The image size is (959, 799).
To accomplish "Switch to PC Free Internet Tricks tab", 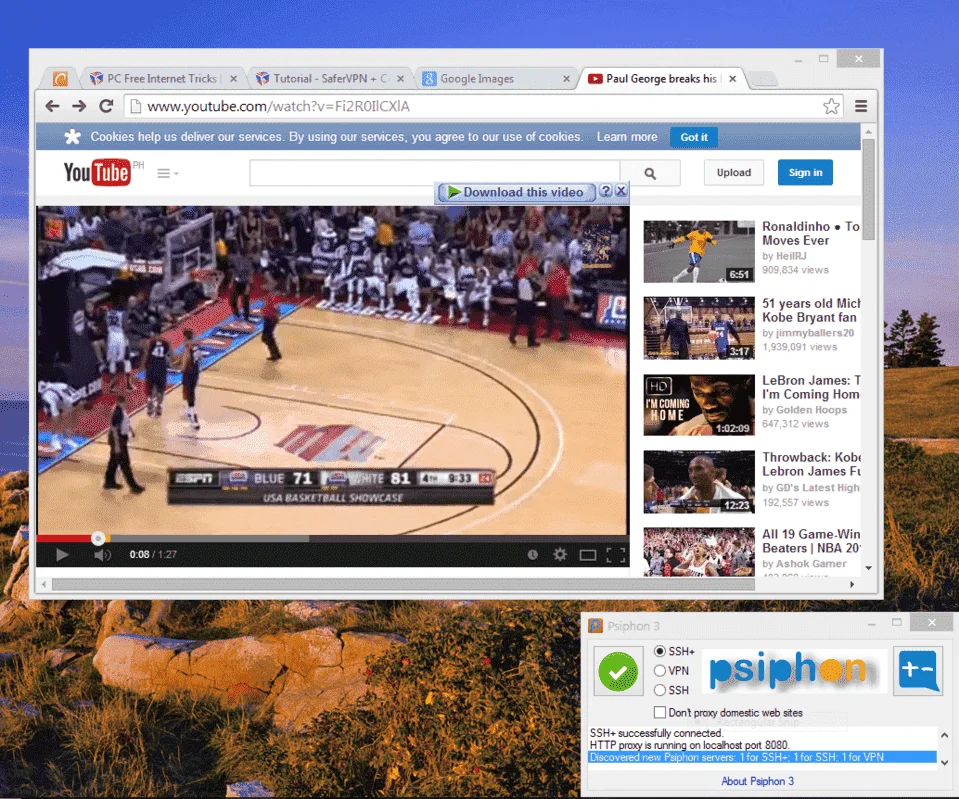I will [x=162, y=78].
